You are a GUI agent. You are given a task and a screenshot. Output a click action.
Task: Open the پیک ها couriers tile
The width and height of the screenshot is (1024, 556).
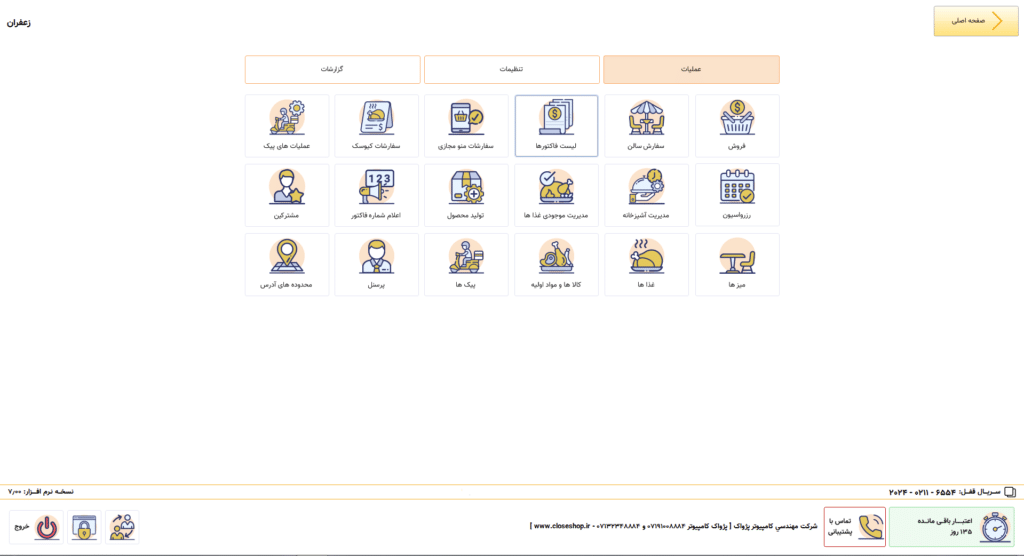point(466,264)
